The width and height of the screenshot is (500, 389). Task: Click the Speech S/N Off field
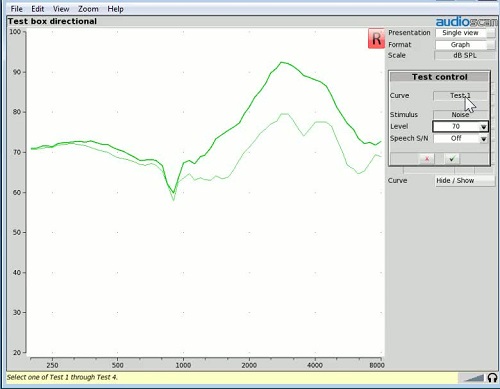click(456, 138)
